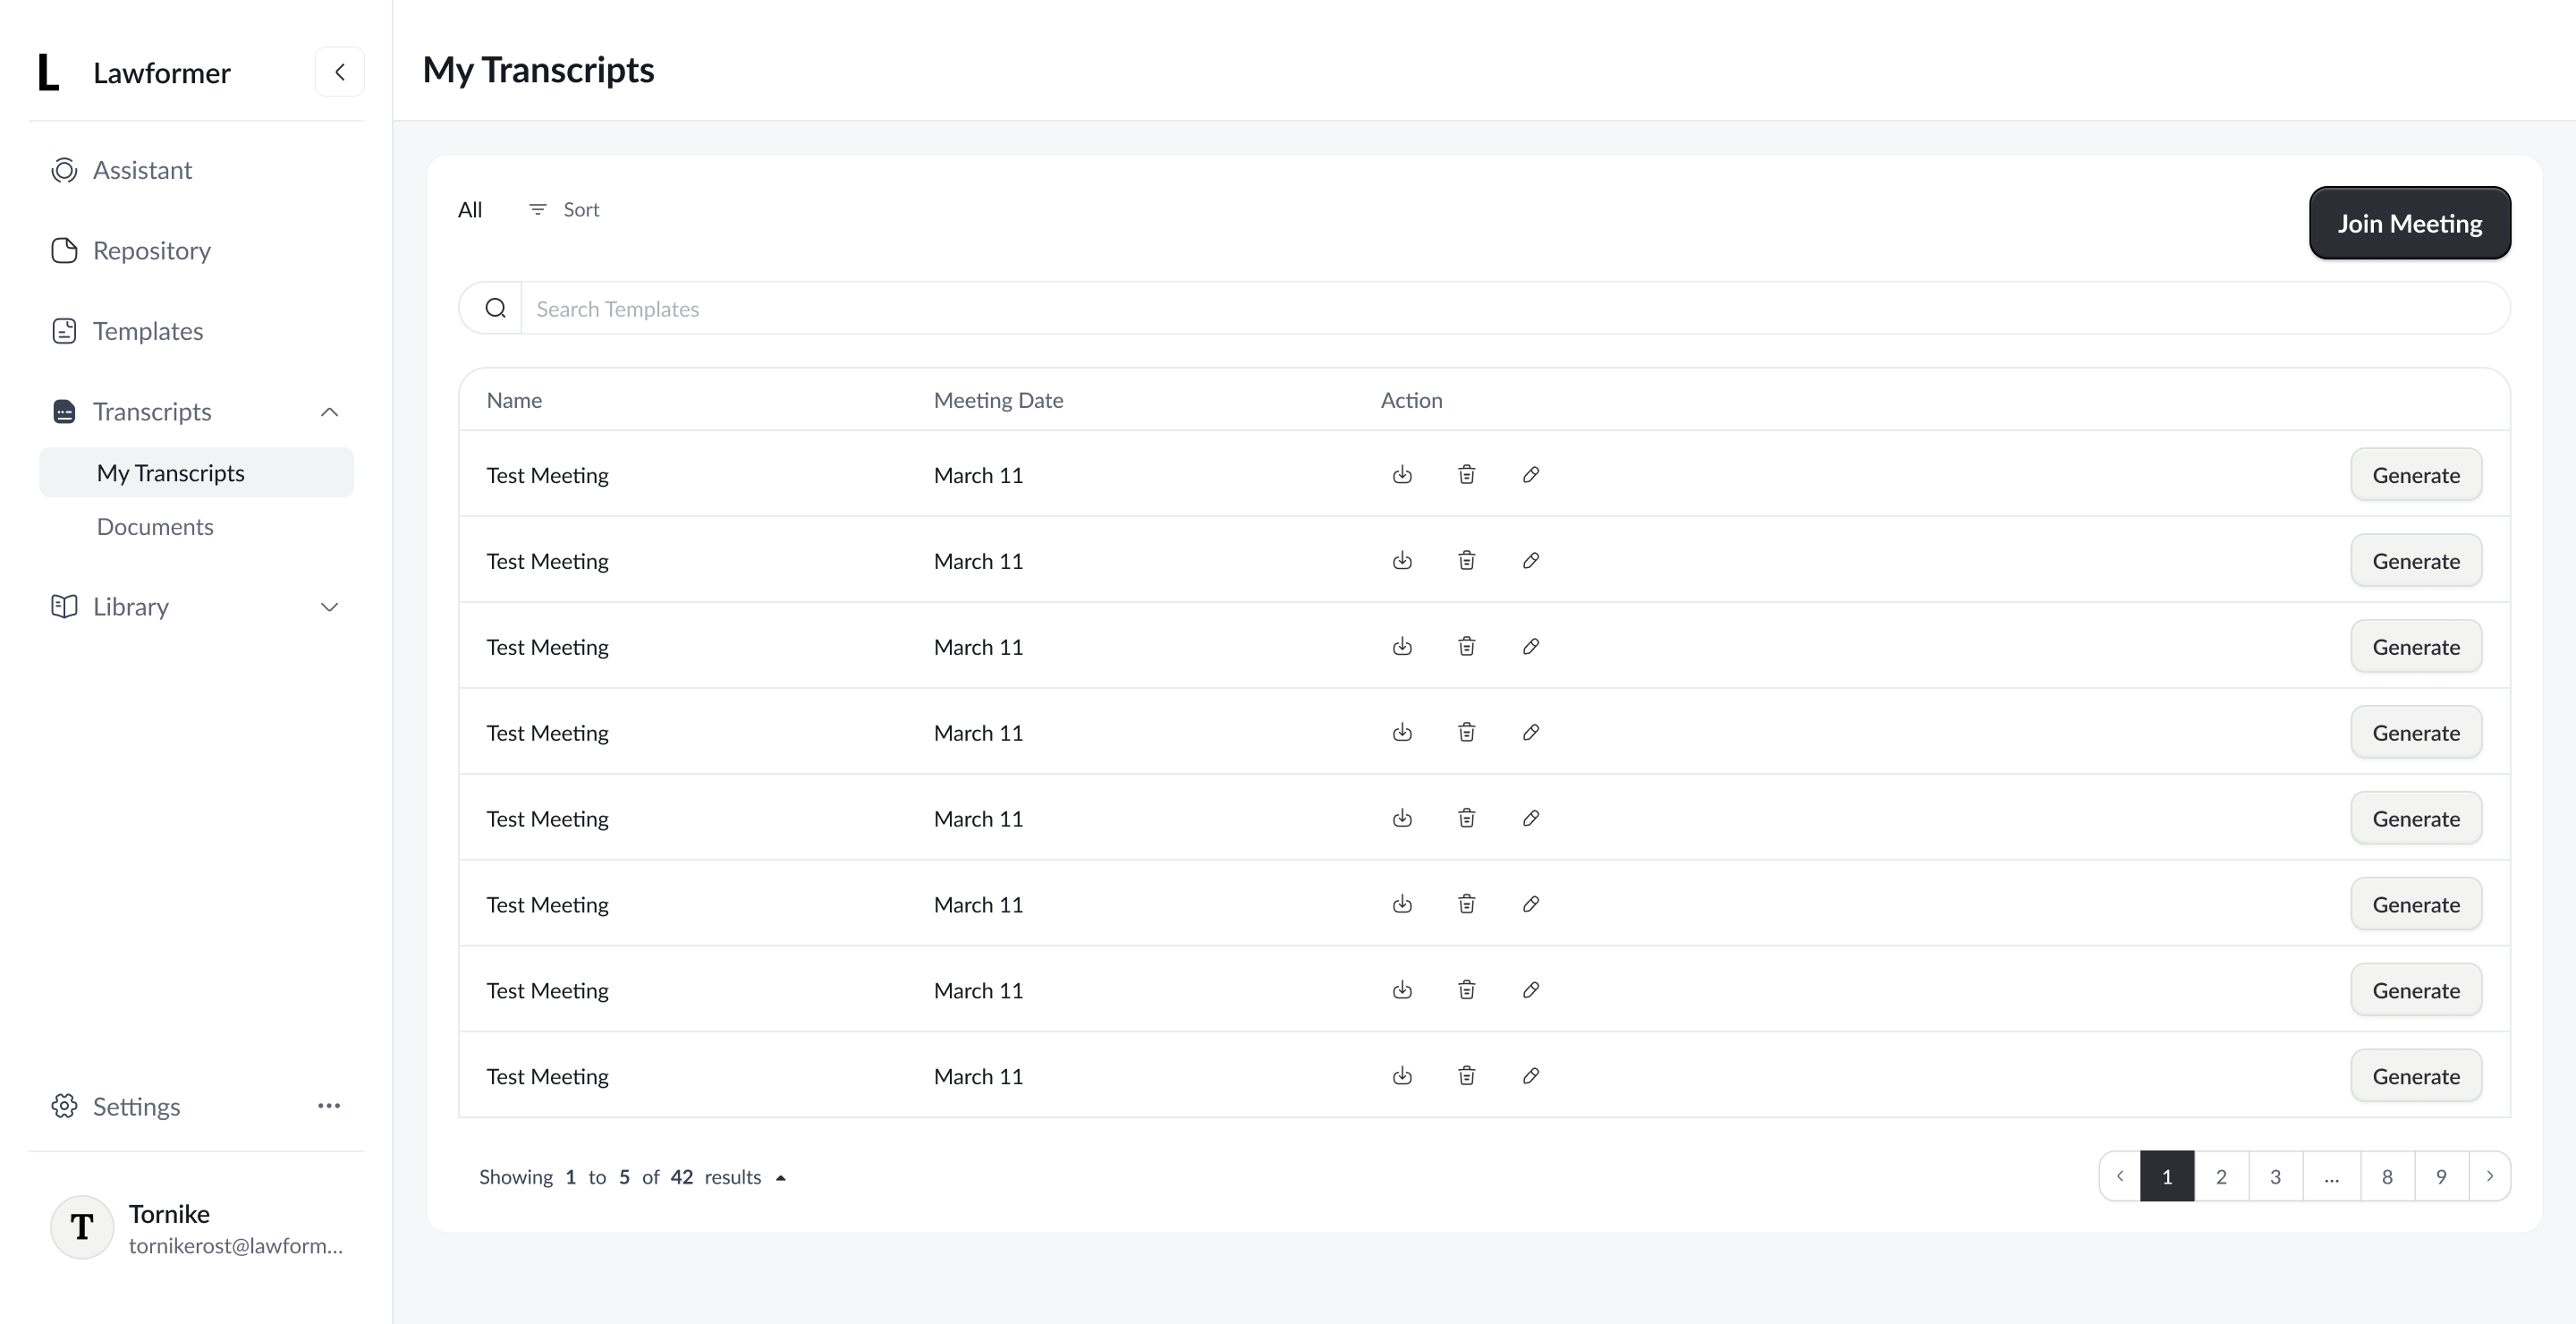Open the Settings gear
The height and width of the screenshot is (1324, 2576).
[65, 1106]
